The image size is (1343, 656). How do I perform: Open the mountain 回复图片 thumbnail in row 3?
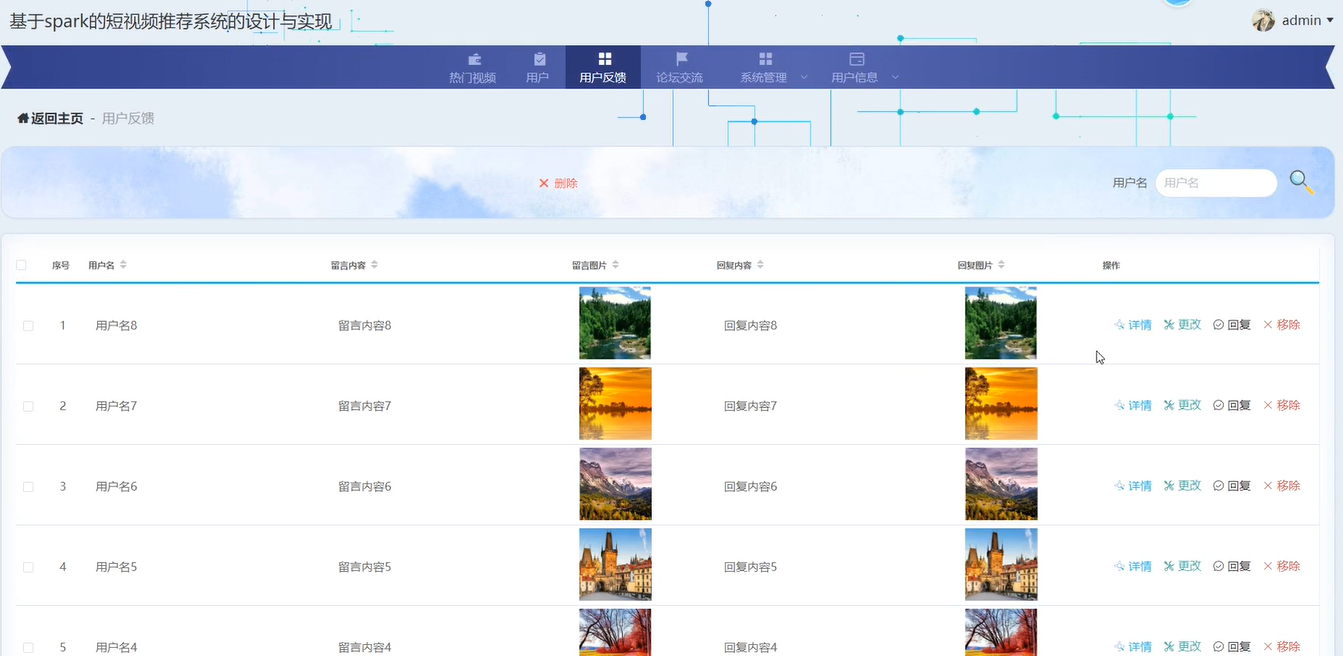[1001, 484]
